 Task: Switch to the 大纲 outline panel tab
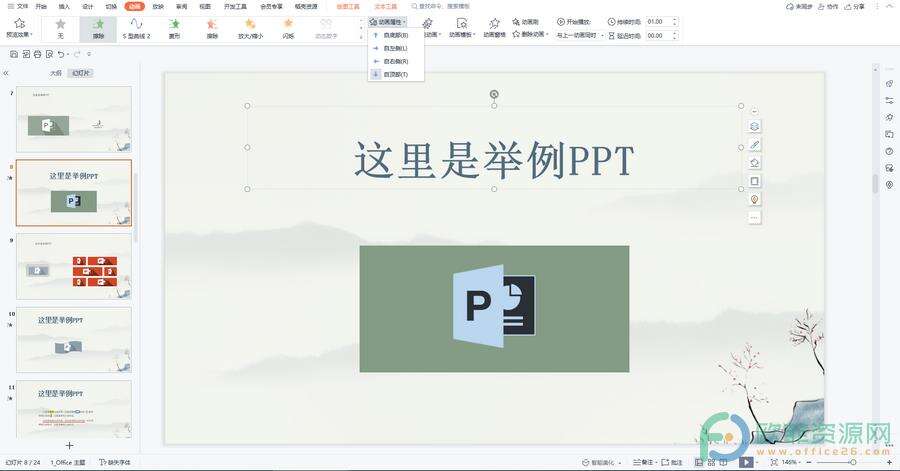point(56,73)
